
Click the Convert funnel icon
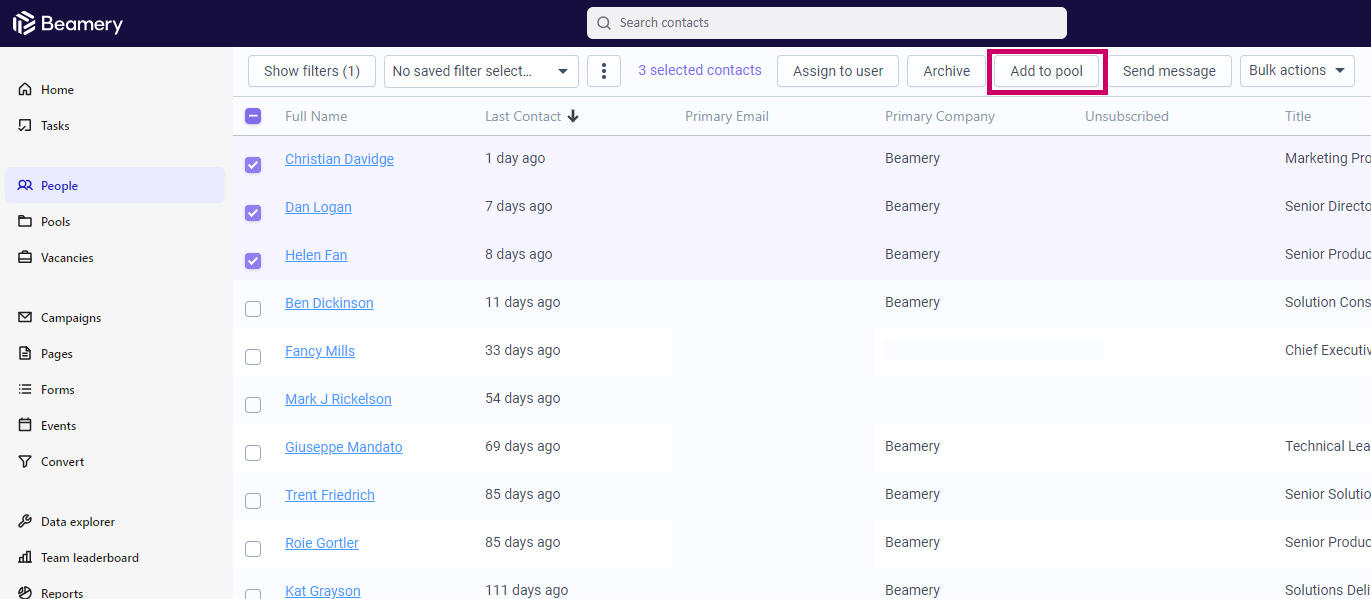click(x=25, y=461)
